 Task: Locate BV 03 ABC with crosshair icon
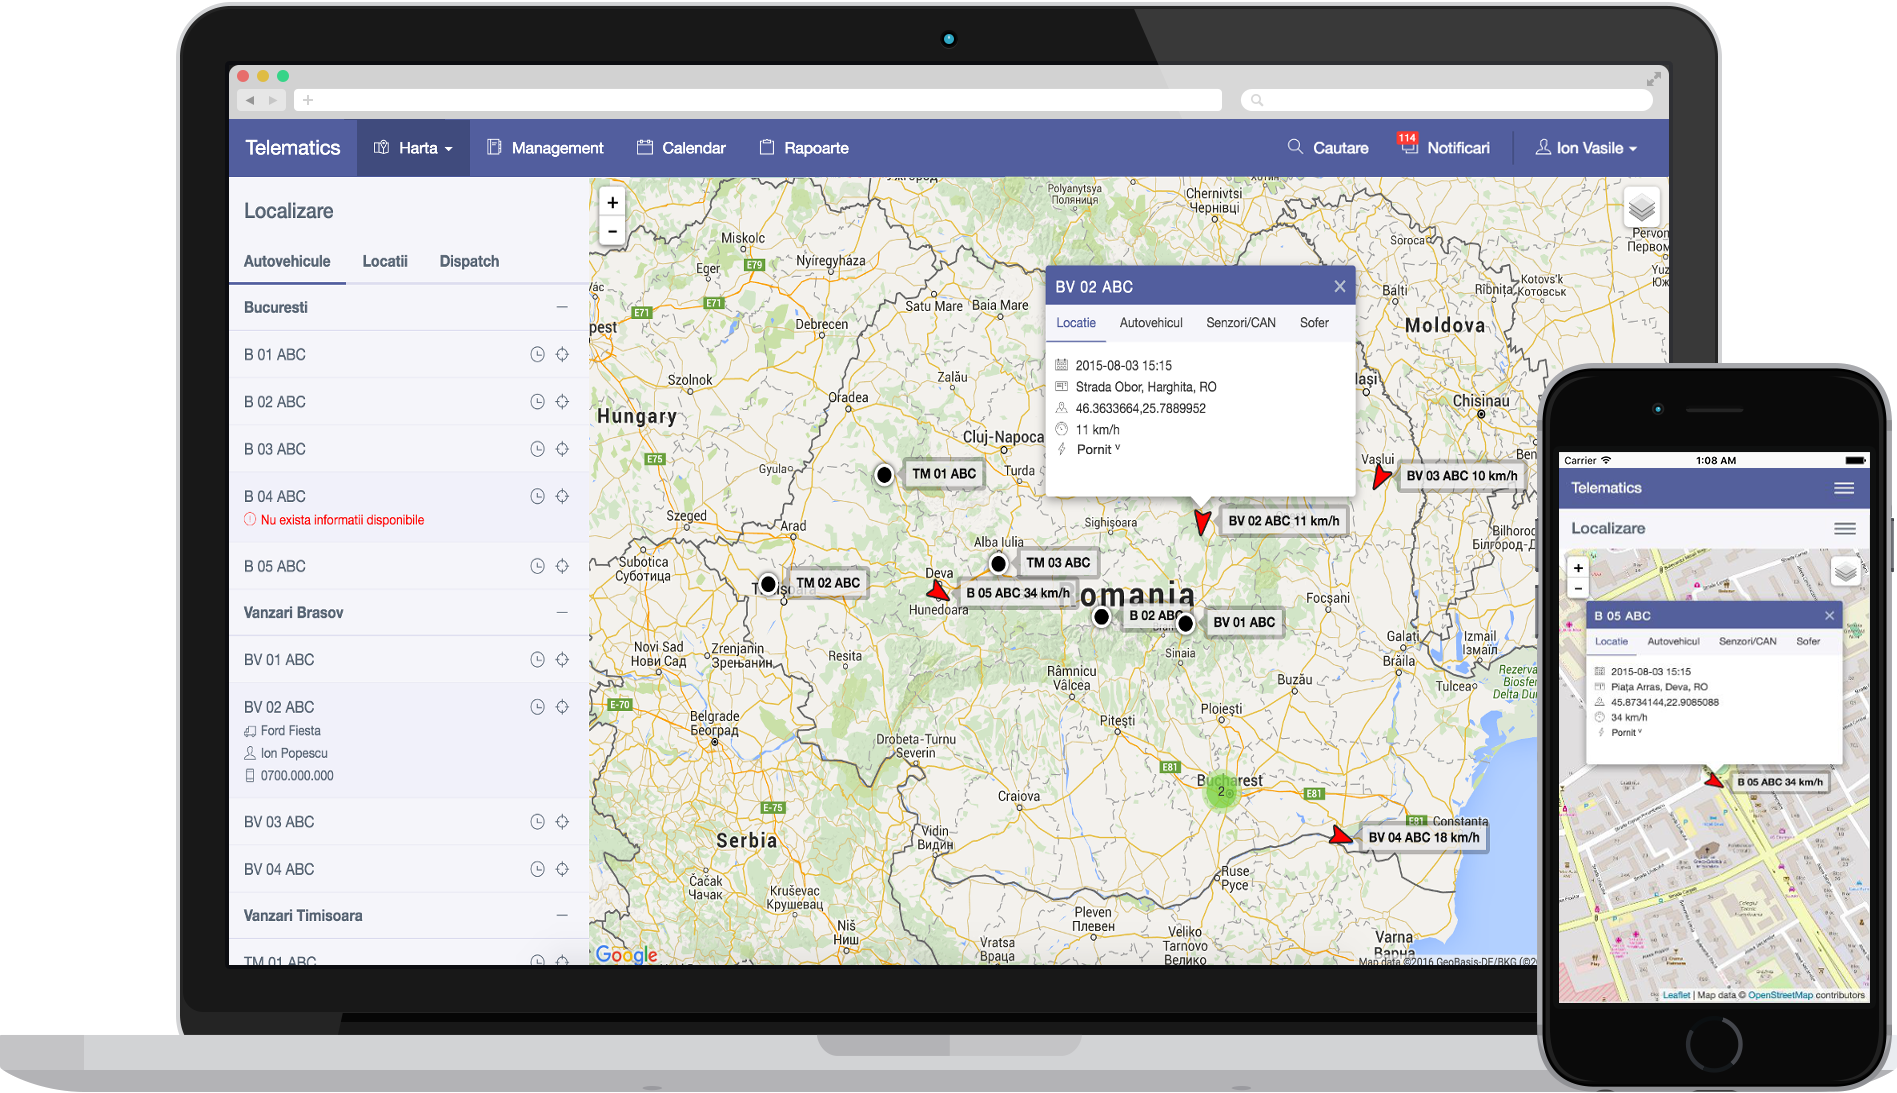[562, 822]
